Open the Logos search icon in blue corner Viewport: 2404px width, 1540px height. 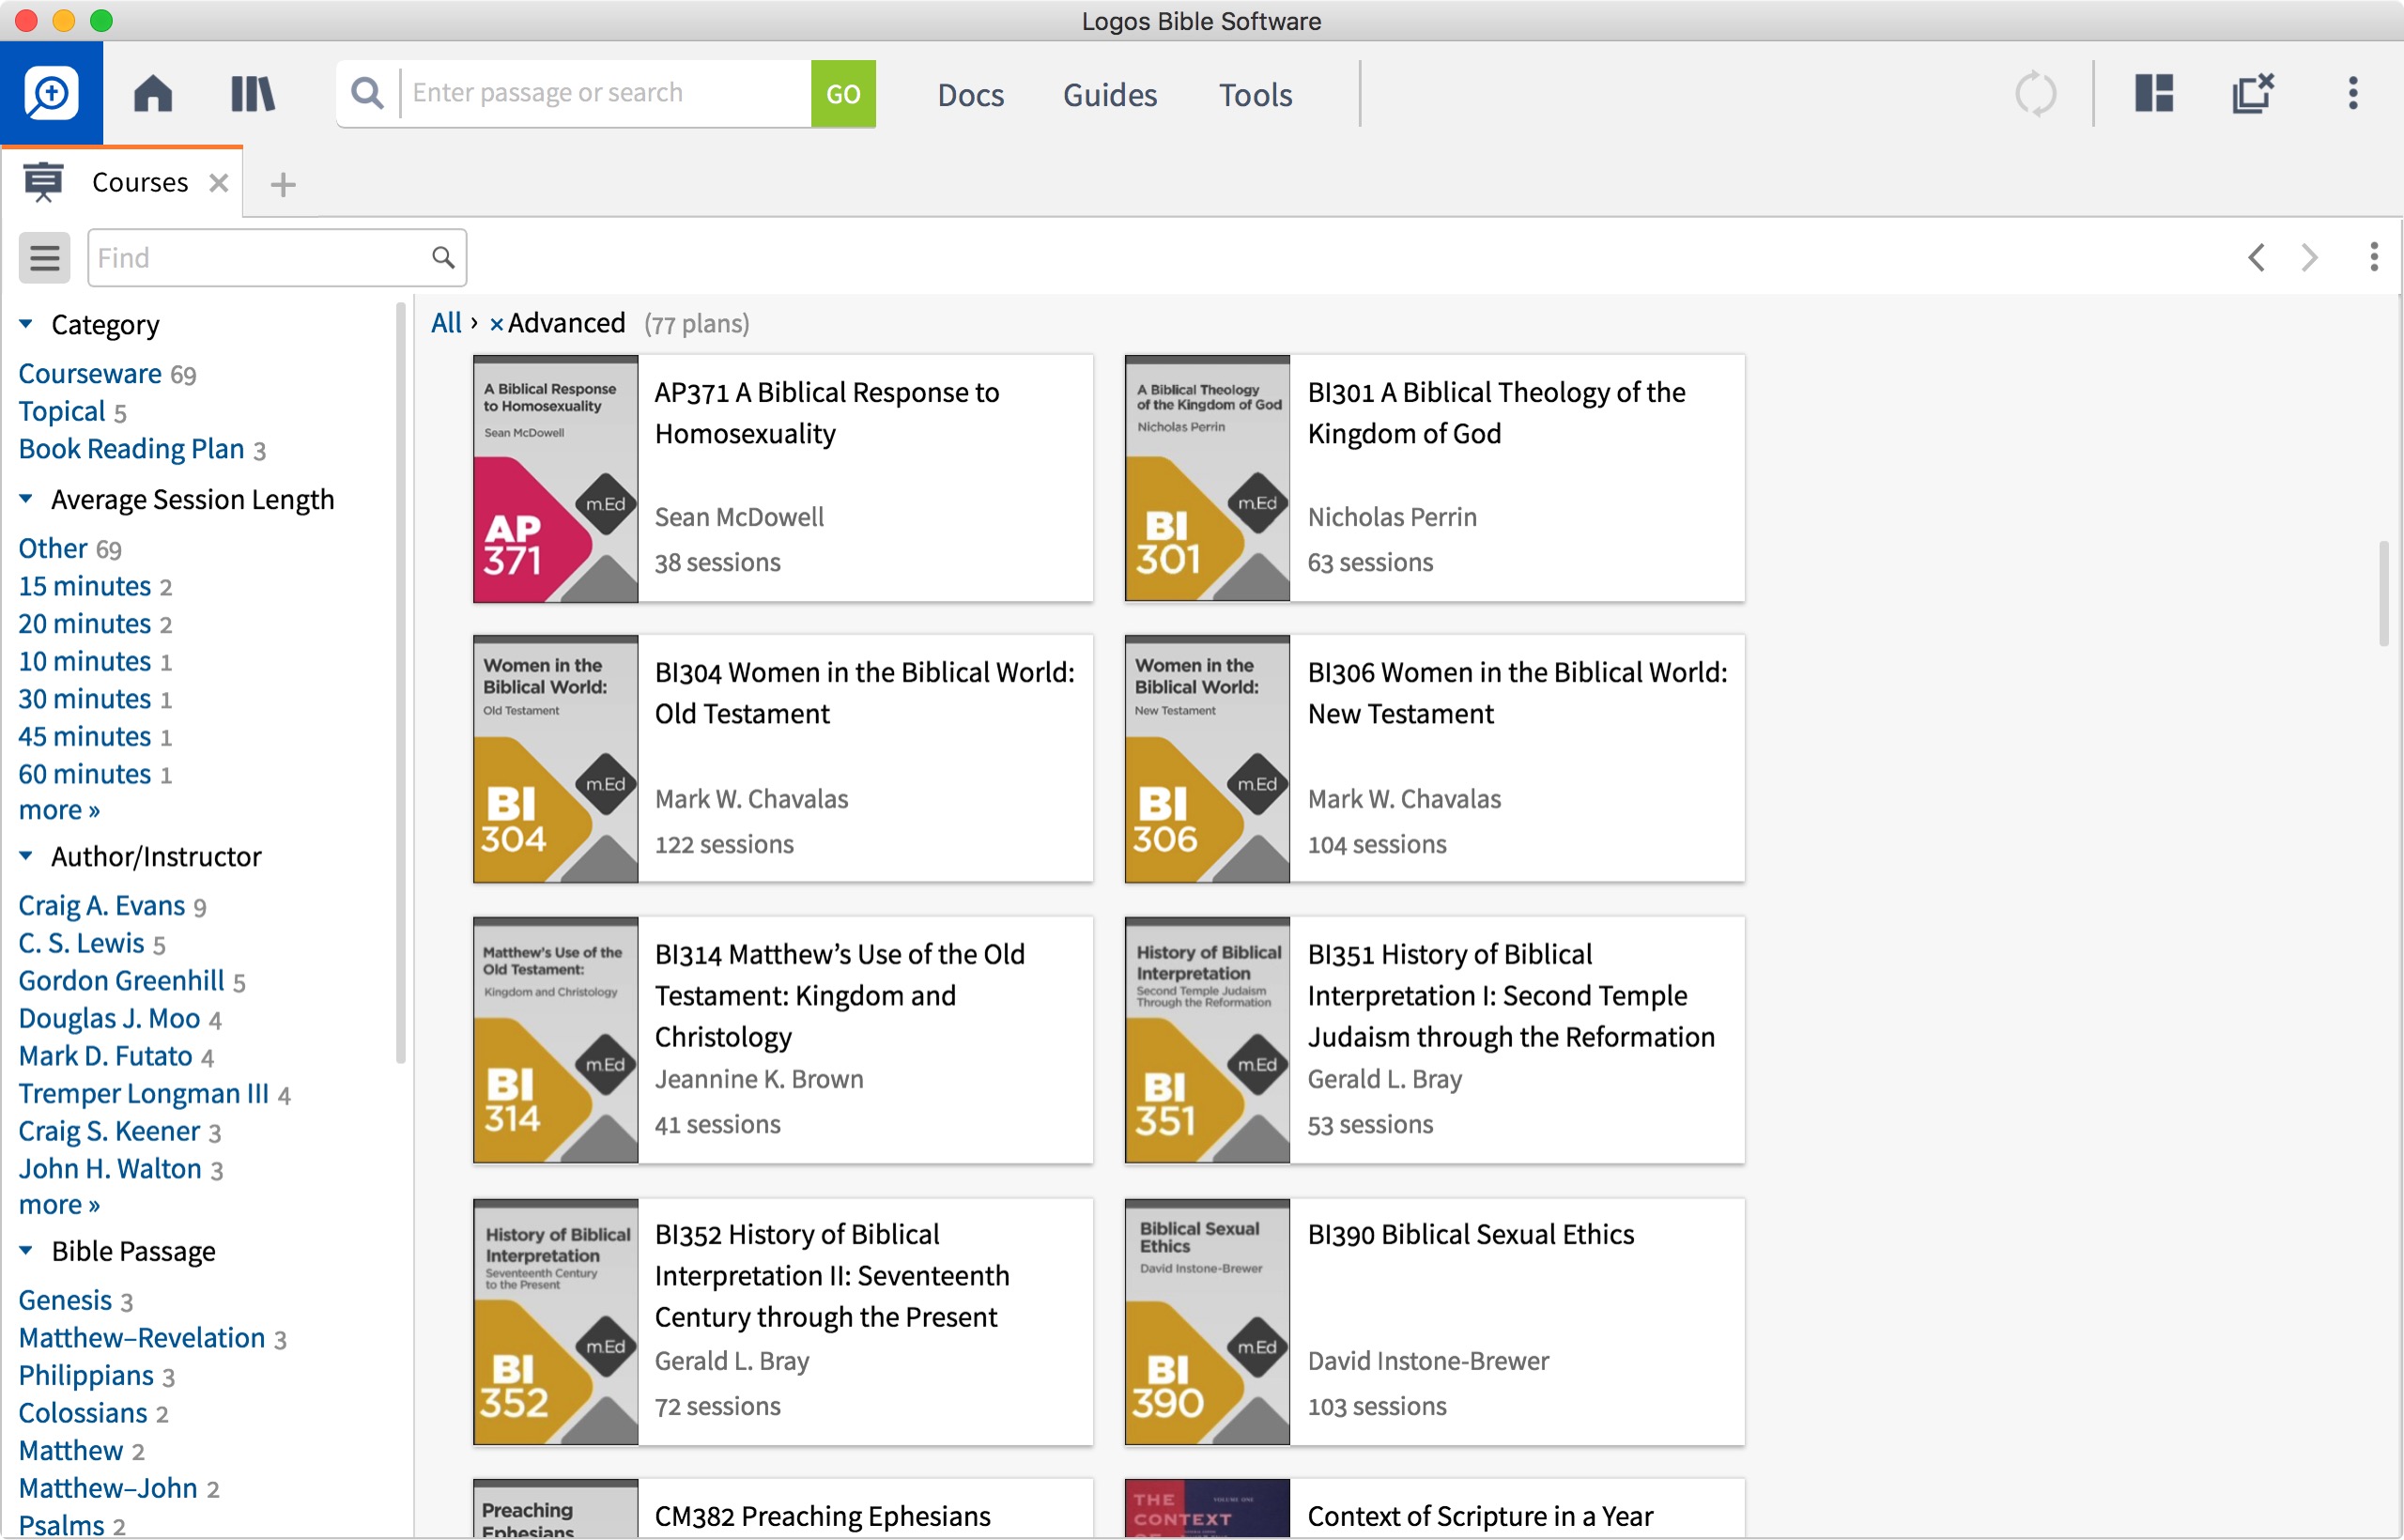tap(51, 93)
